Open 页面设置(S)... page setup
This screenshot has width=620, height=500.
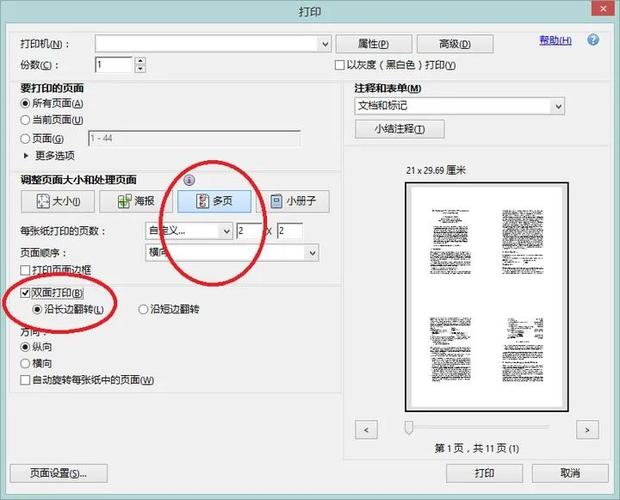59,473
